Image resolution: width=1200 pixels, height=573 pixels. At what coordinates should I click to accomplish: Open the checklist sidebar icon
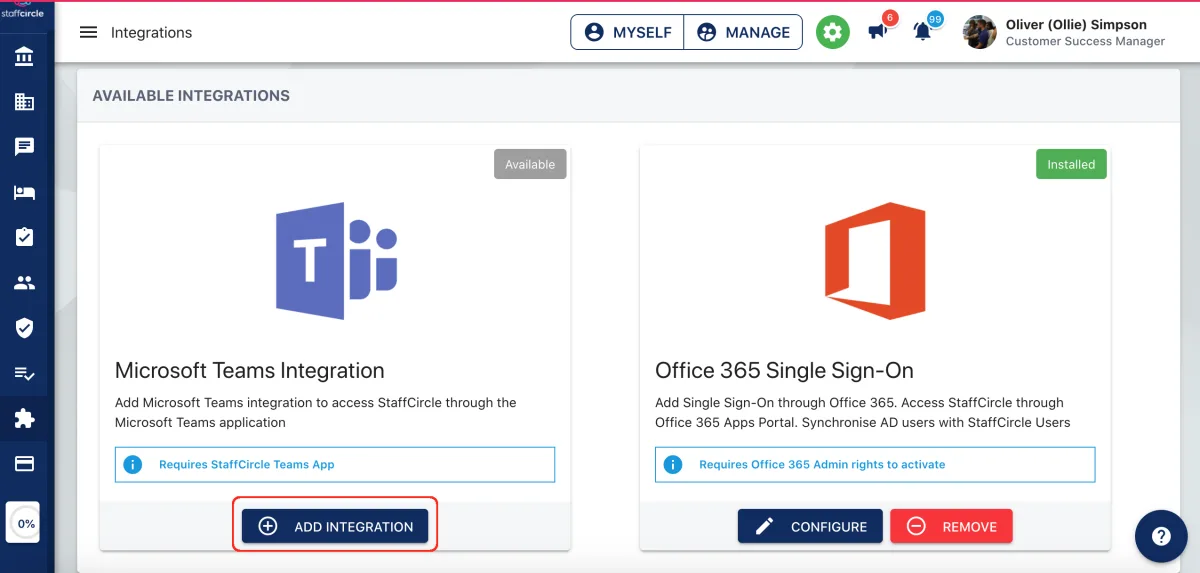25,373
